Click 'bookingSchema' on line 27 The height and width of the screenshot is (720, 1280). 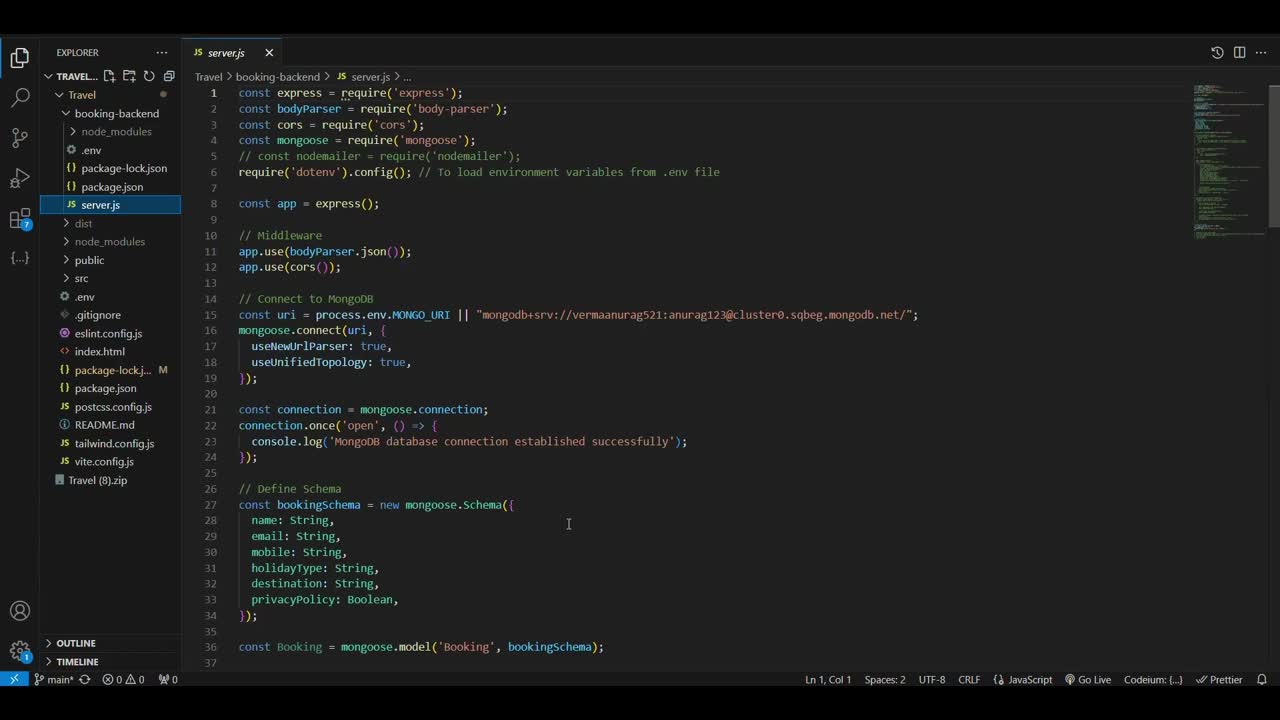318,505
